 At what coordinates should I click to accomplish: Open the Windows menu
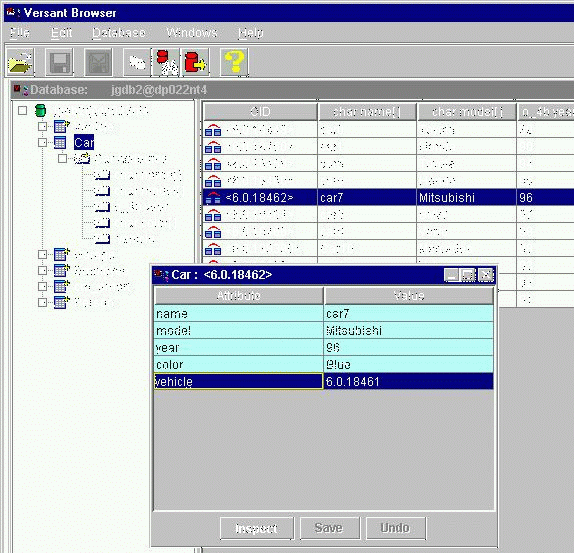(x=192, y=33)
